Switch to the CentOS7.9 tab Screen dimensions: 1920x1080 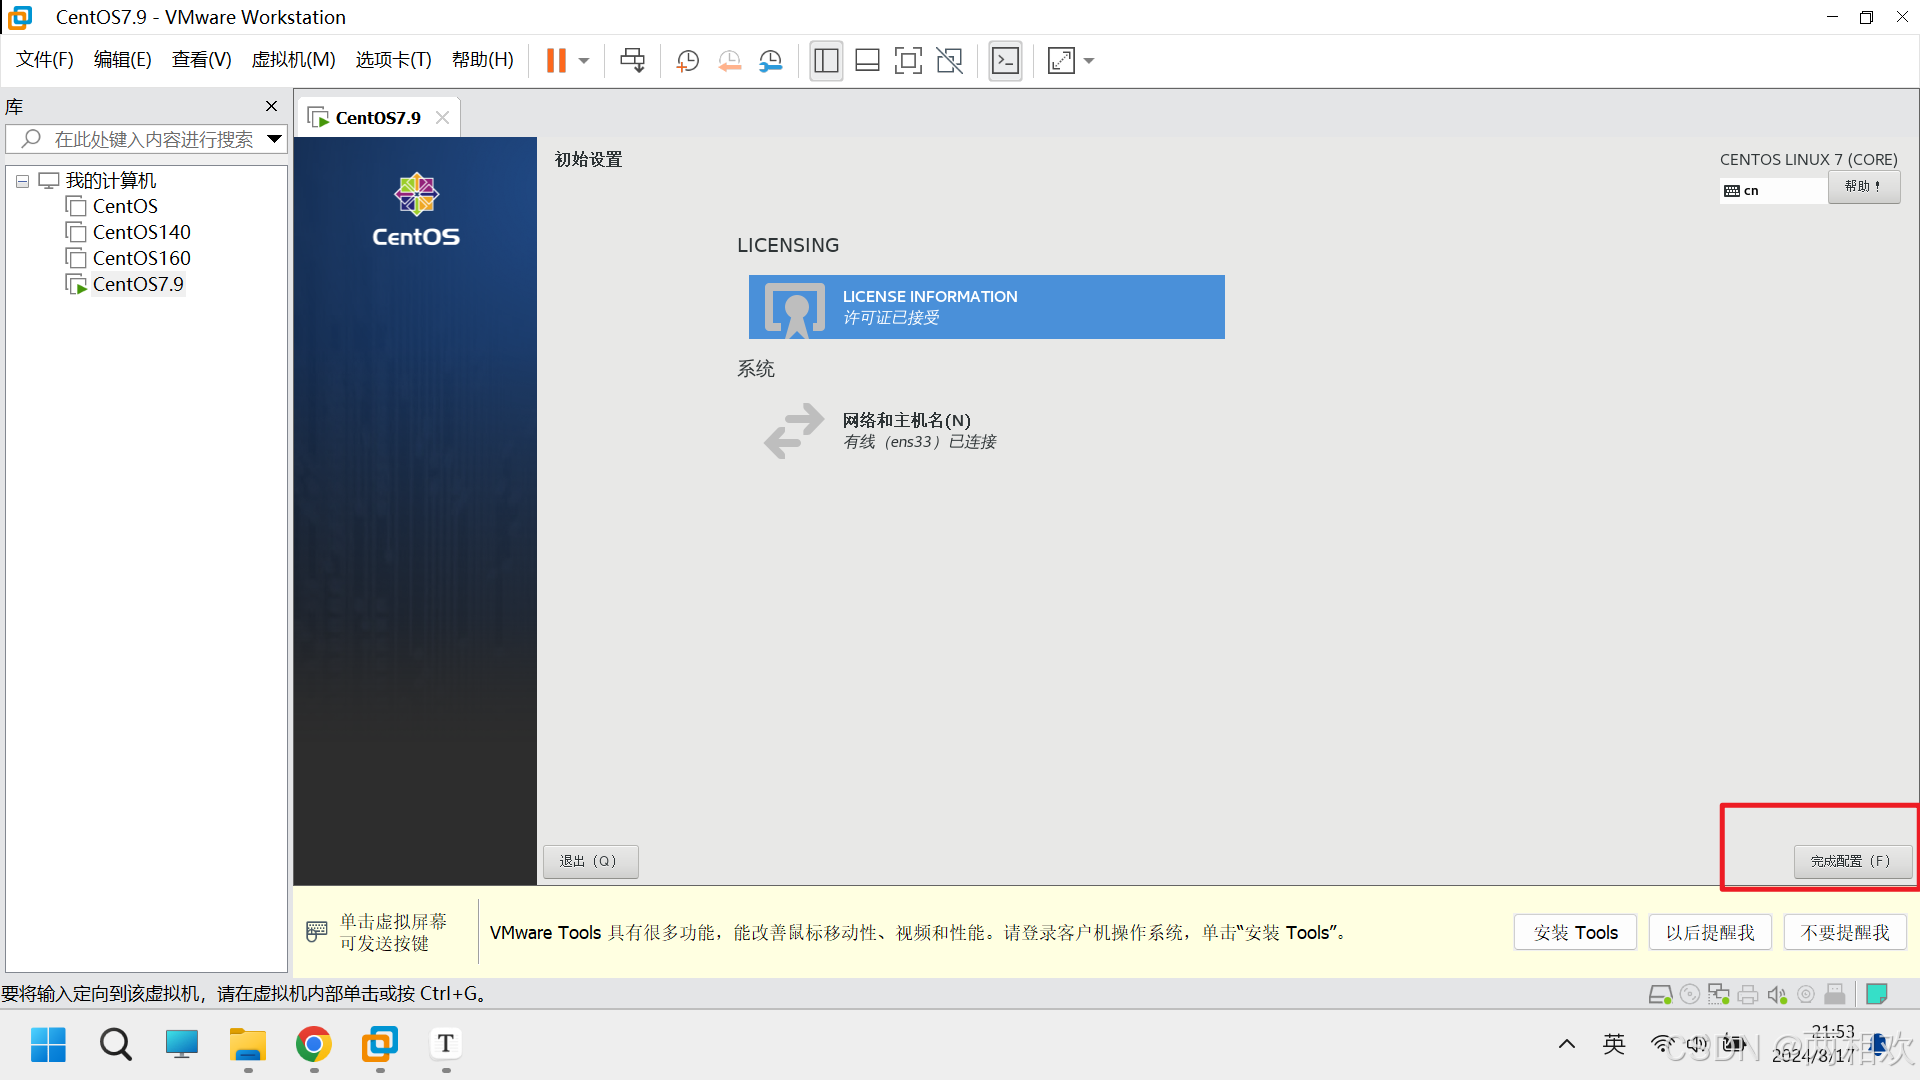coord(378,118)
